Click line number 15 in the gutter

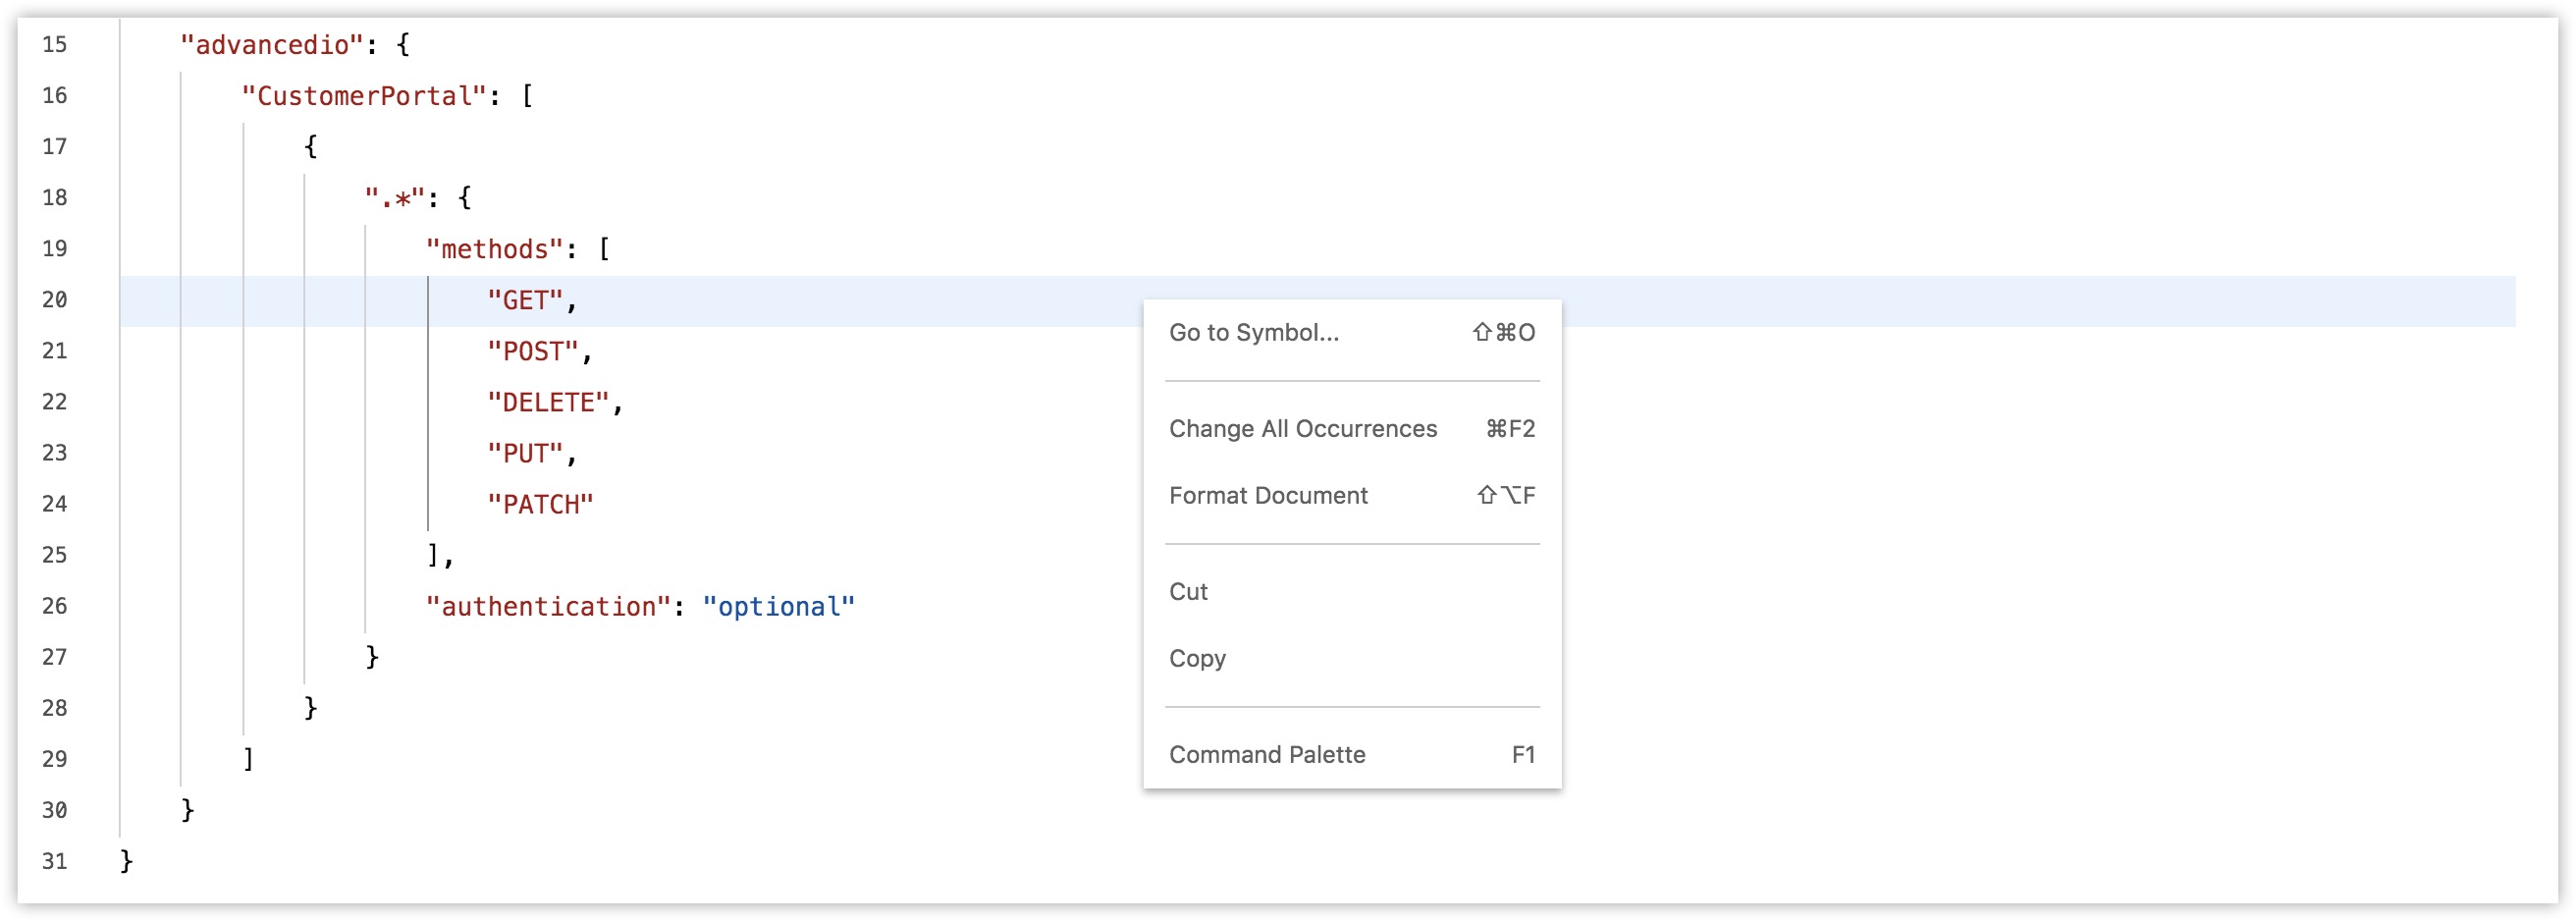click(55, 45)
